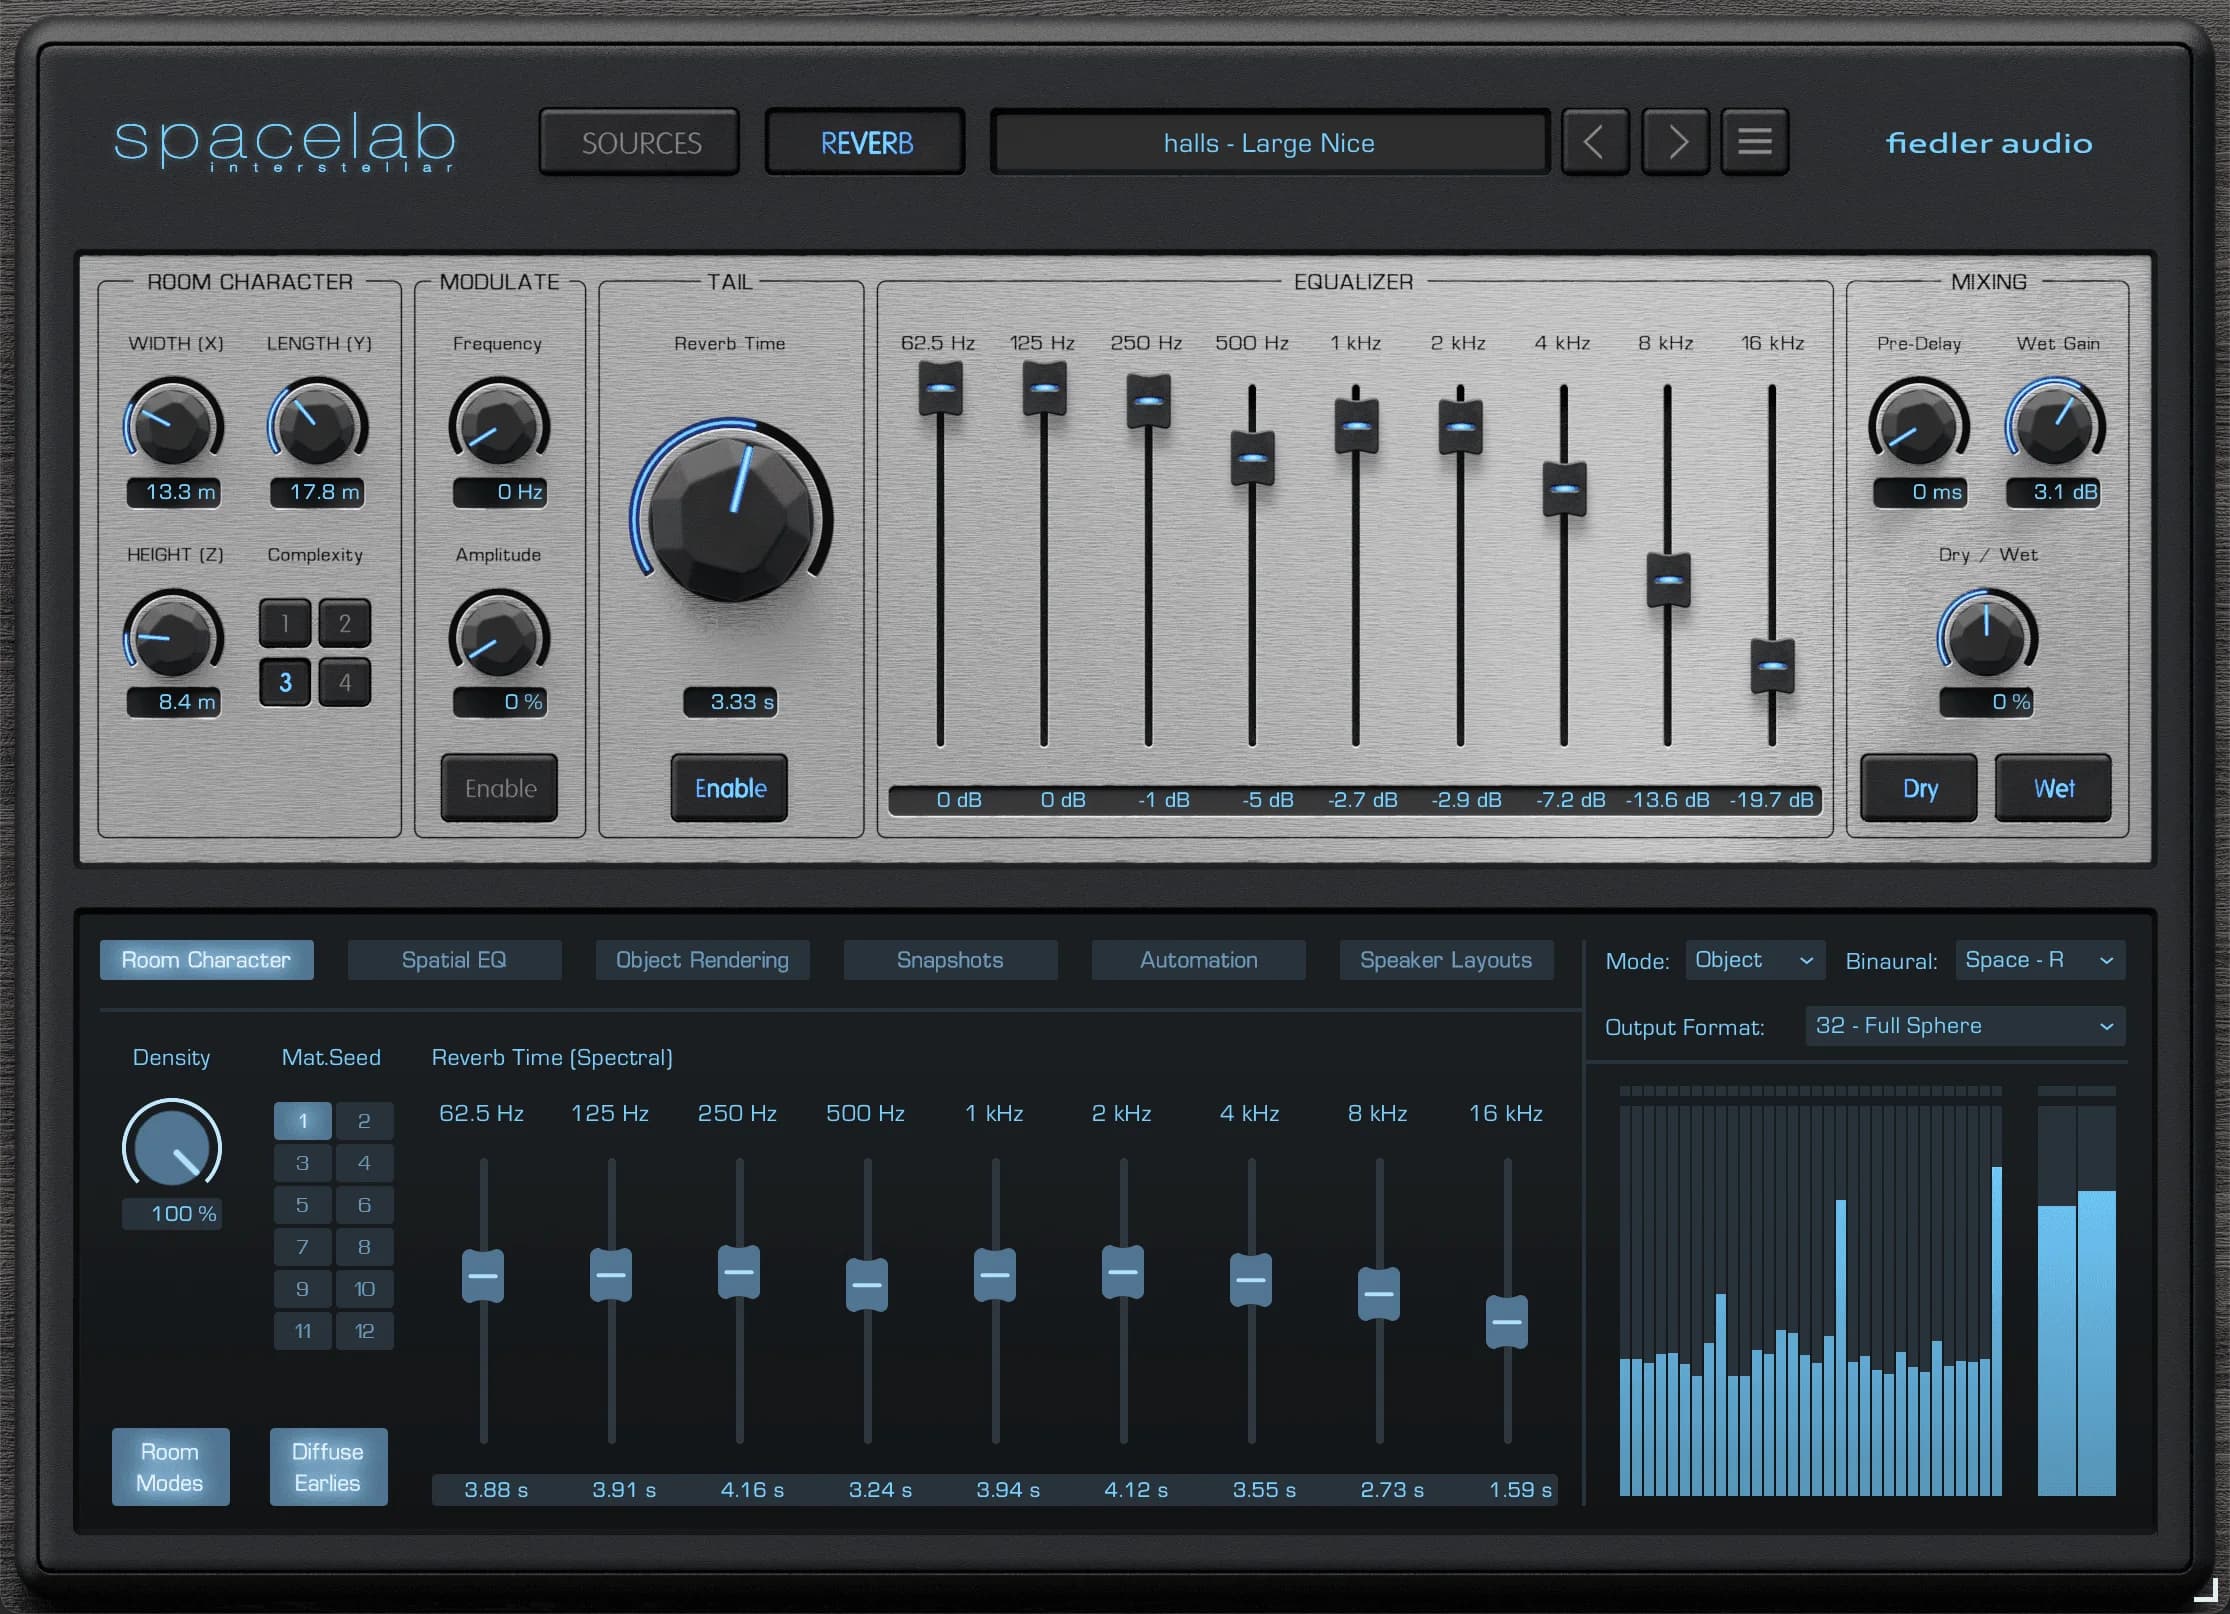Open the Binaural dropdown showing Space - R
Viewport: 2230px width, 1614px height.
click(x=2038, y=959)
